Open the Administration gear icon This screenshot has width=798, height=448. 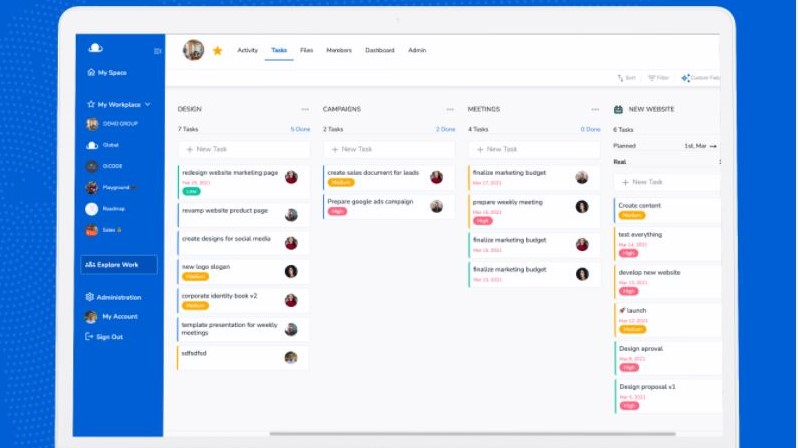90,297
